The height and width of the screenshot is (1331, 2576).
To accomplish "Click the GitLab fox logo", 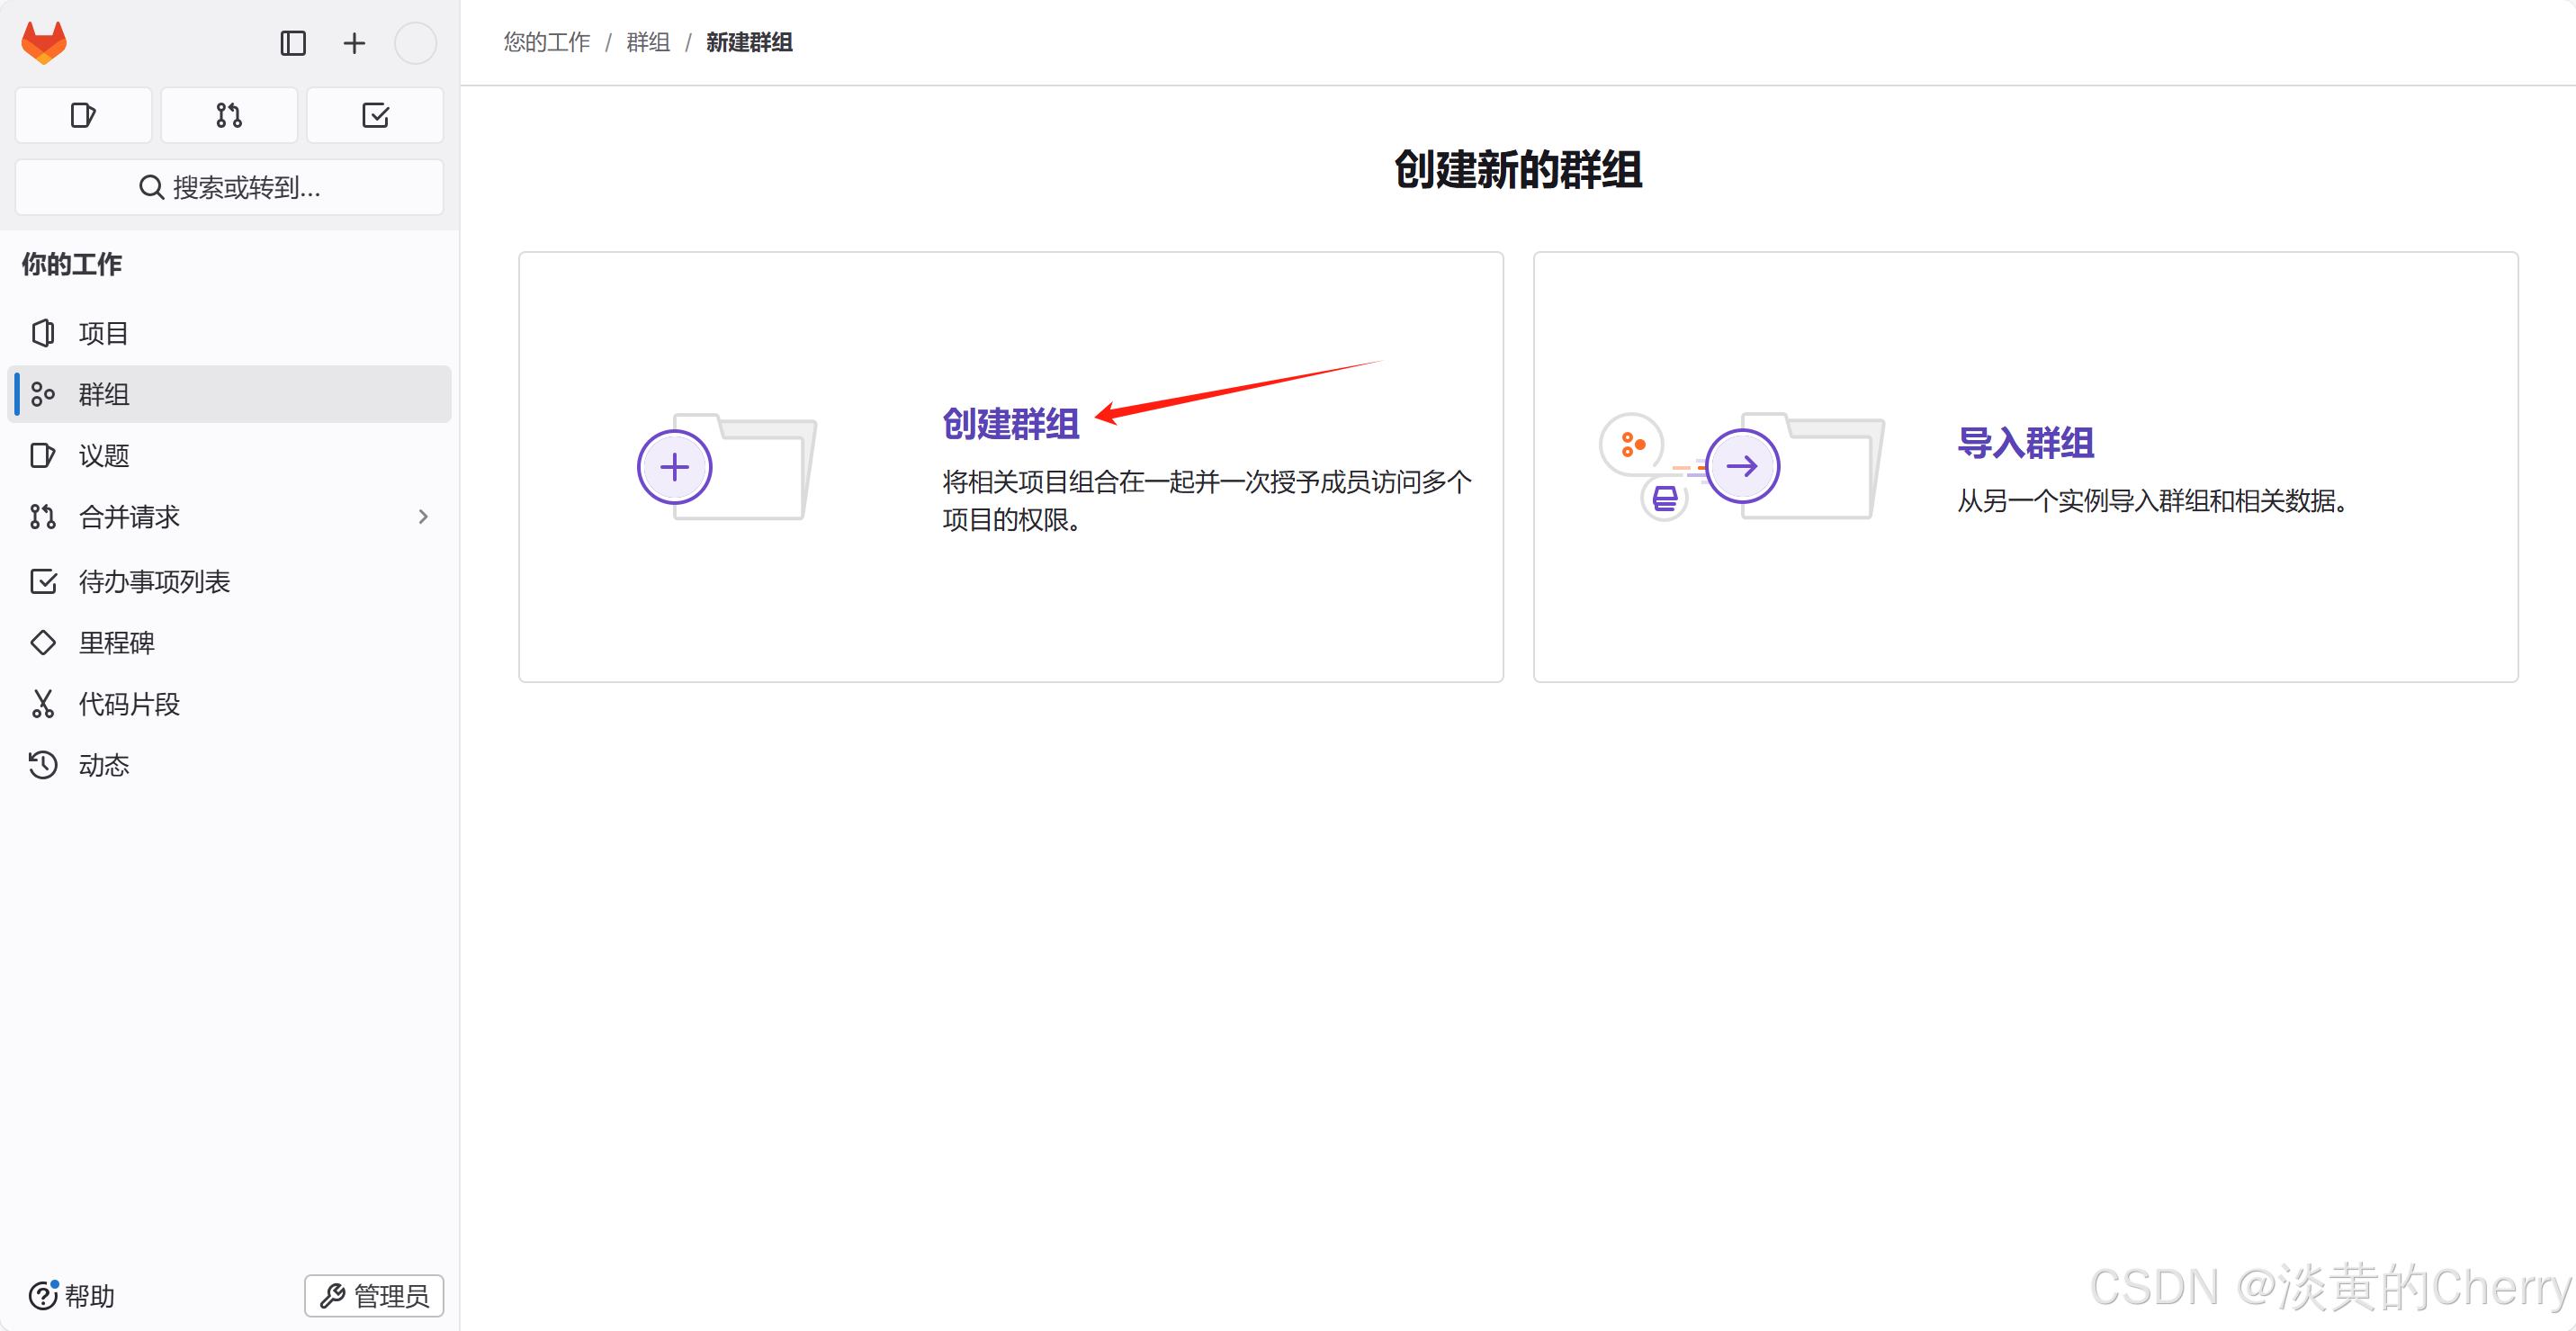I will coord(44,42).
